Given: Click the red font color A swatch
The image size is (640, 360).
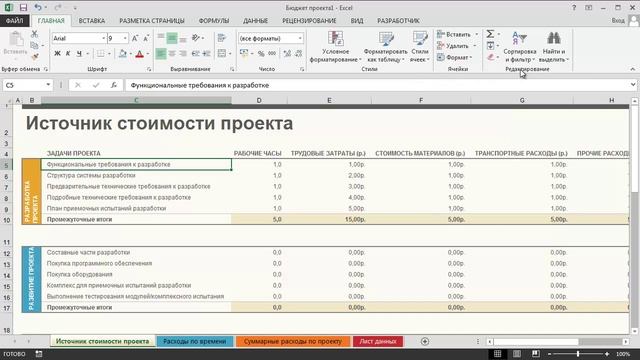Looking at the screenshot, I should click(x=140, y=53).
